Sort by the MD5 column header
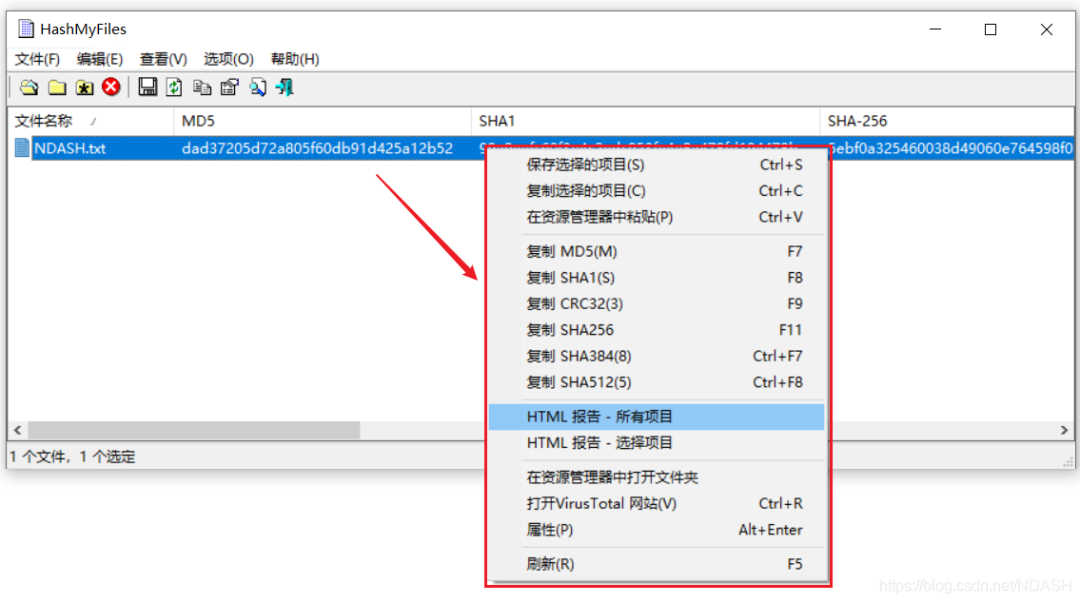 [x=322, y=121]
